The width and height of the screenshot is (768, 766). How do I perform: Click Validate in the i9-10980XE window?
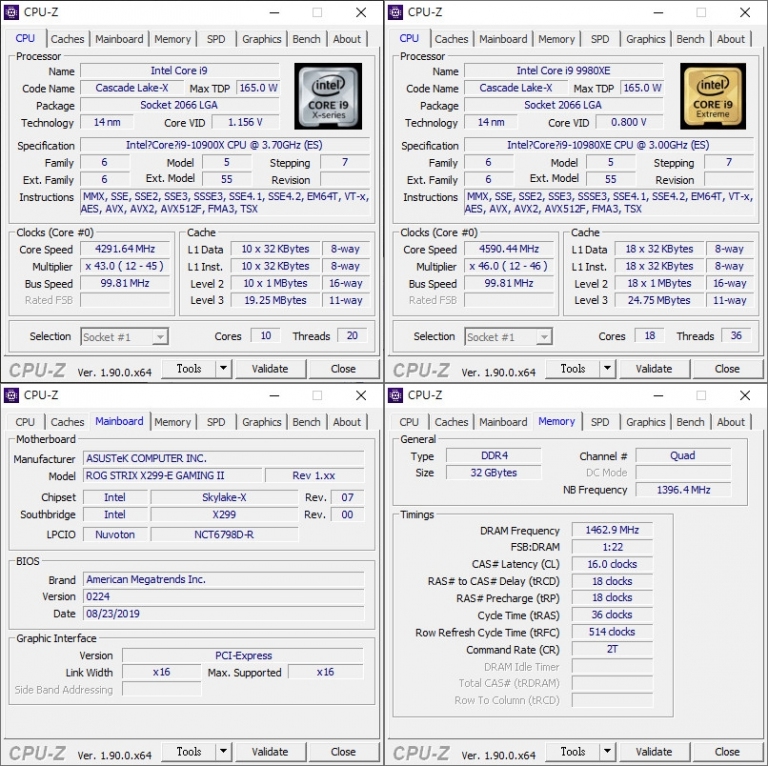[654, 369]
